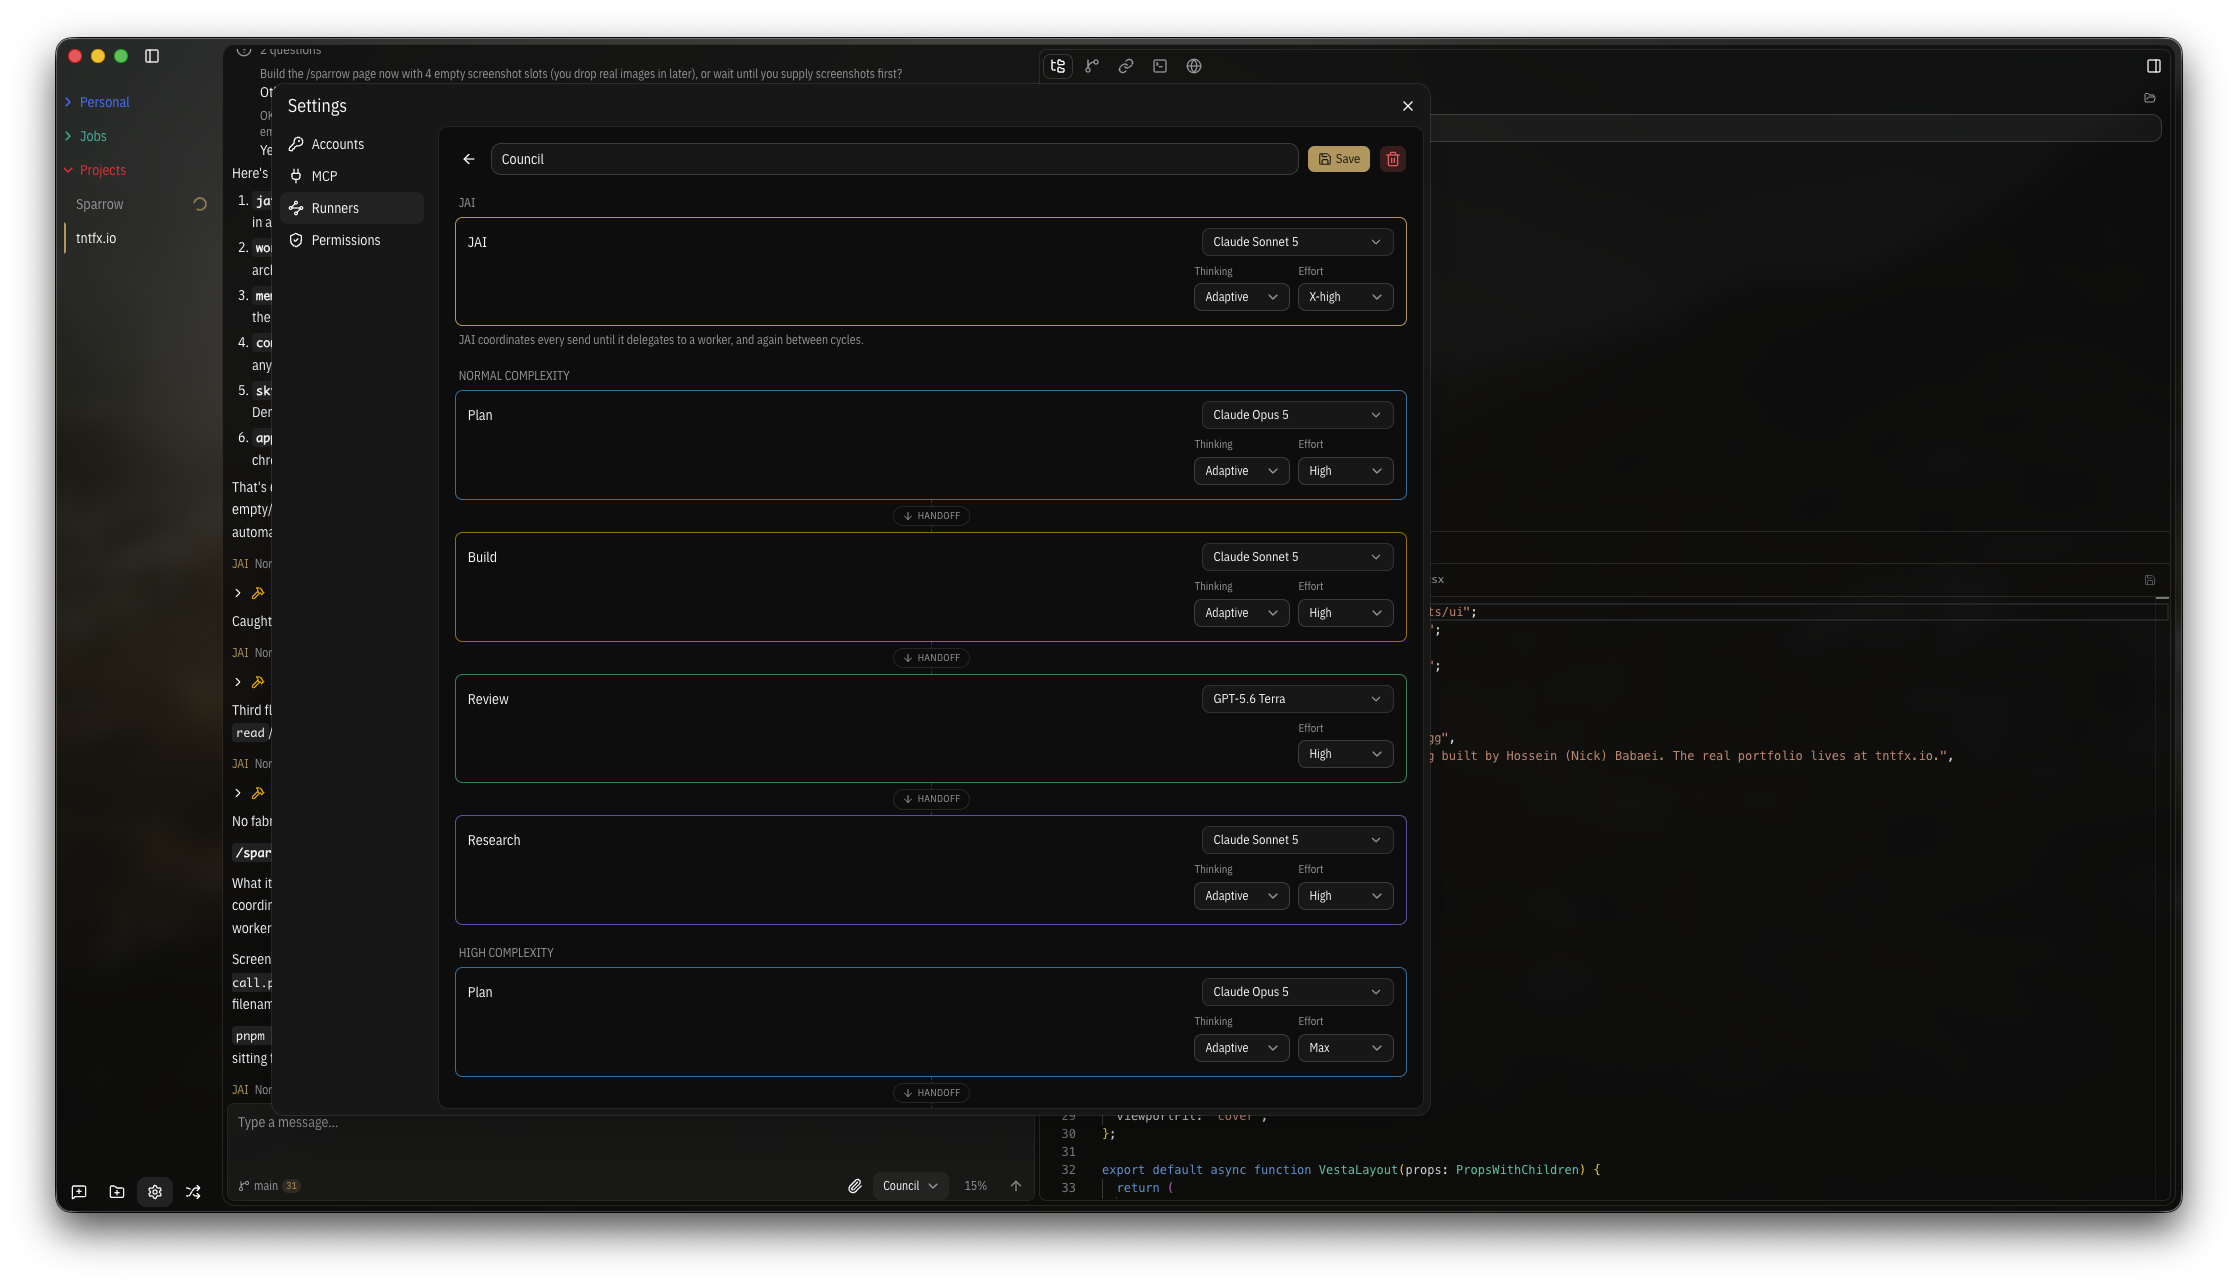Send message with the up arrow
Viewport: 2238px width, 1286px height.
(1016, 1186)
